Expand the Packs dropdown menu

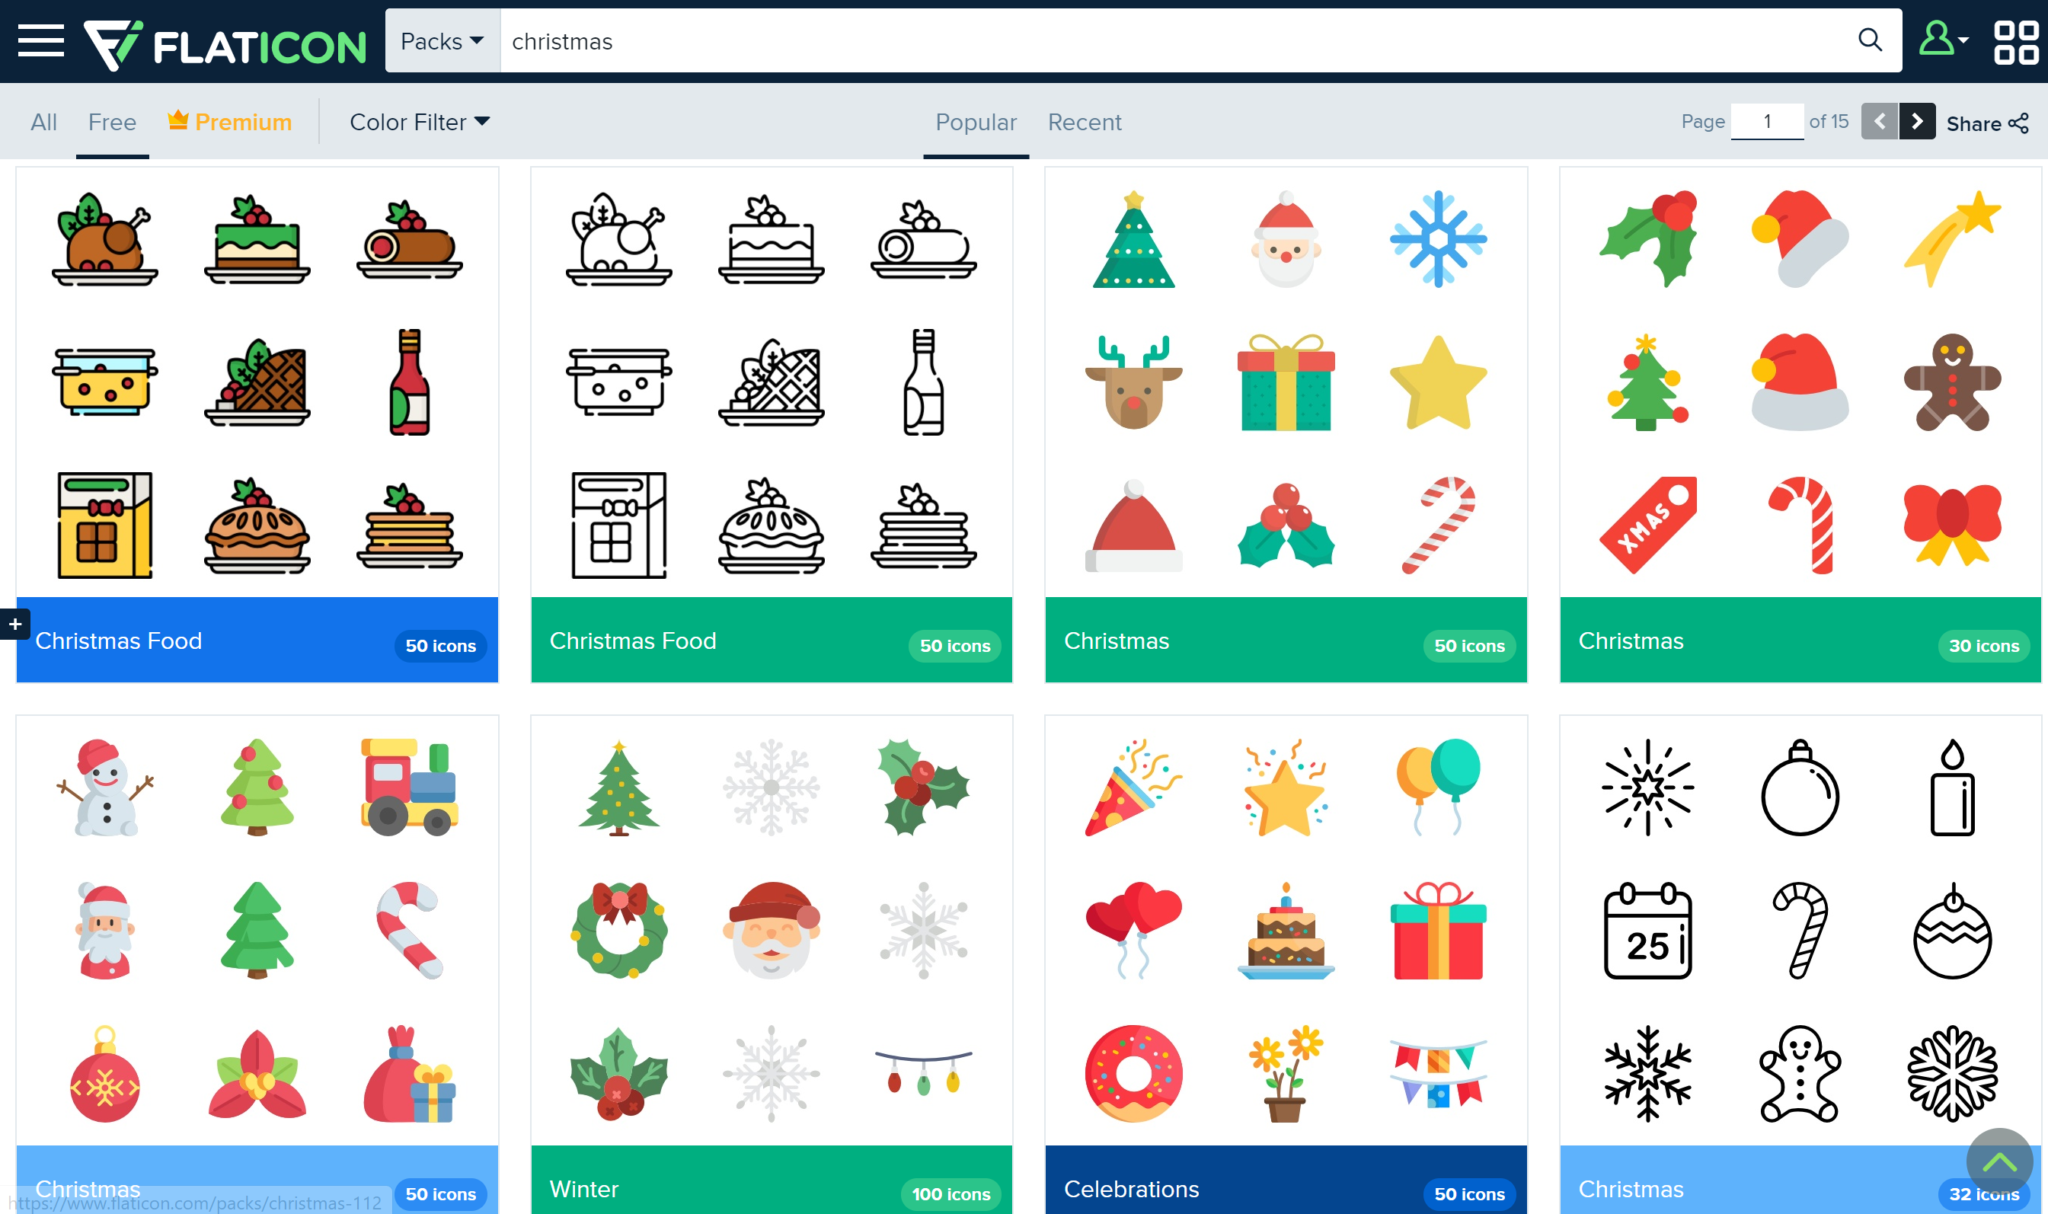(x=439, y=40)
